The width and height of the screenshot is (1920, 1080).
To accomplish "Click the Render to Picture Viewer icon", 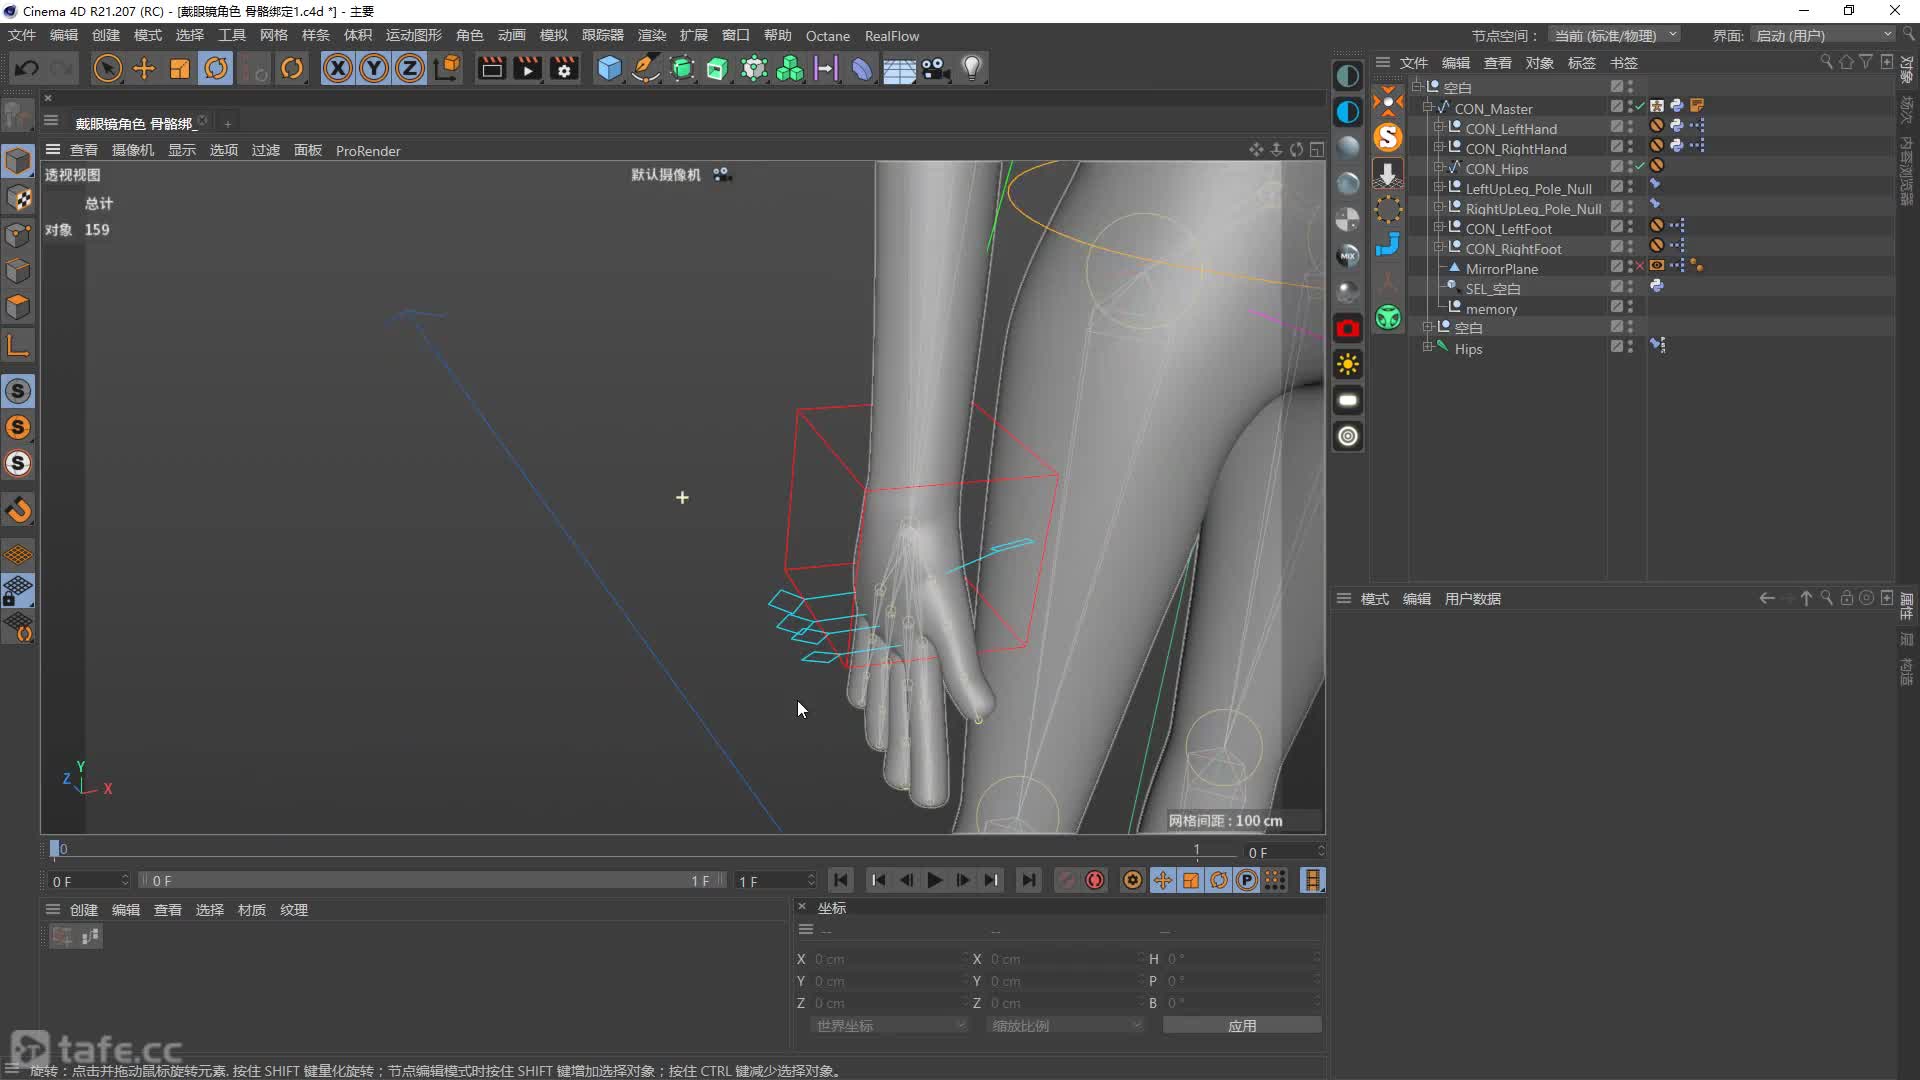I will 526,69.
